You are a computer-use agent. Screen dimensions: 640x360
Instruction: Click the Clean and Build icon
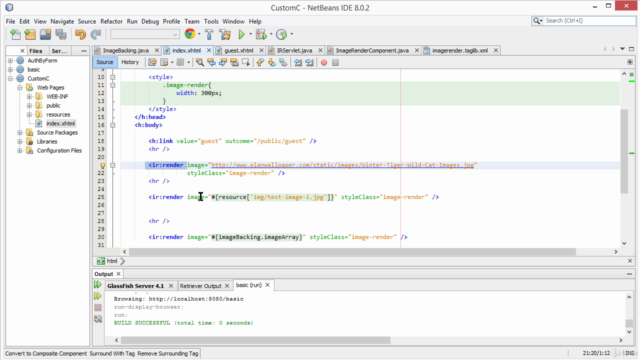[225, 35]
